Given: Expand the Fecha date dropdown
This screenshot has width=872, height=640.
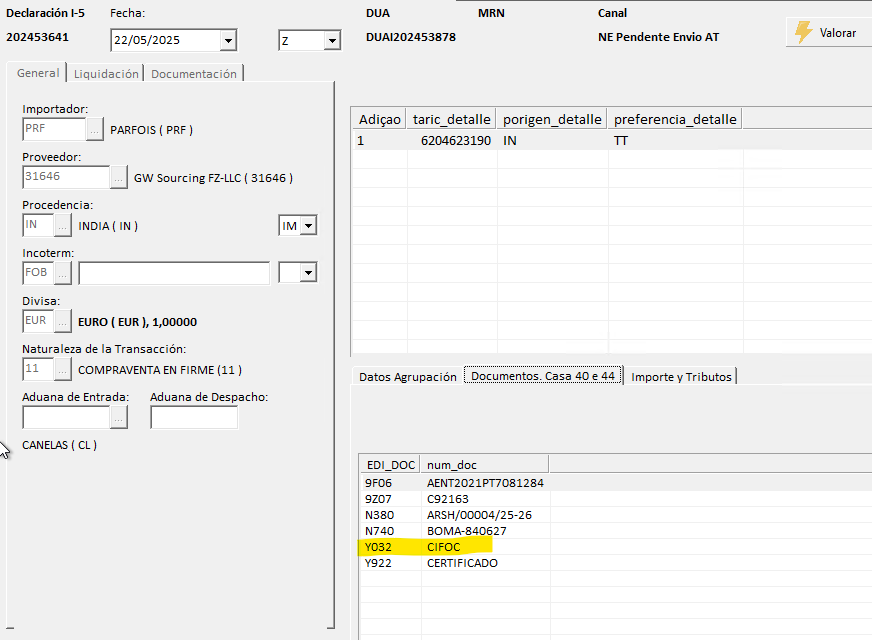Looking at the screenshot, I should [228, 41].
